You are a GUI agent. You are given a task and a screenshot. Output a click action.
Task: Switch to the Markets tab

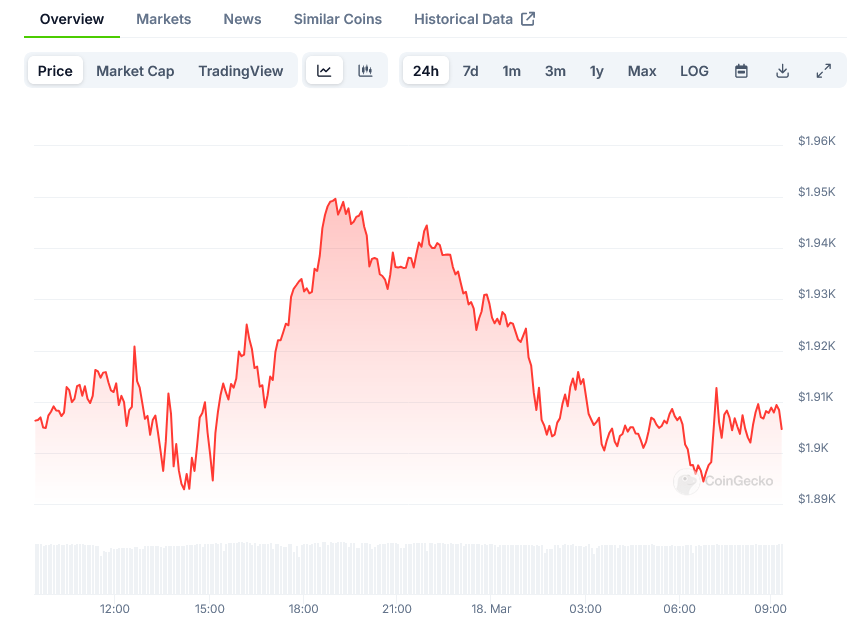click(164, 19)
